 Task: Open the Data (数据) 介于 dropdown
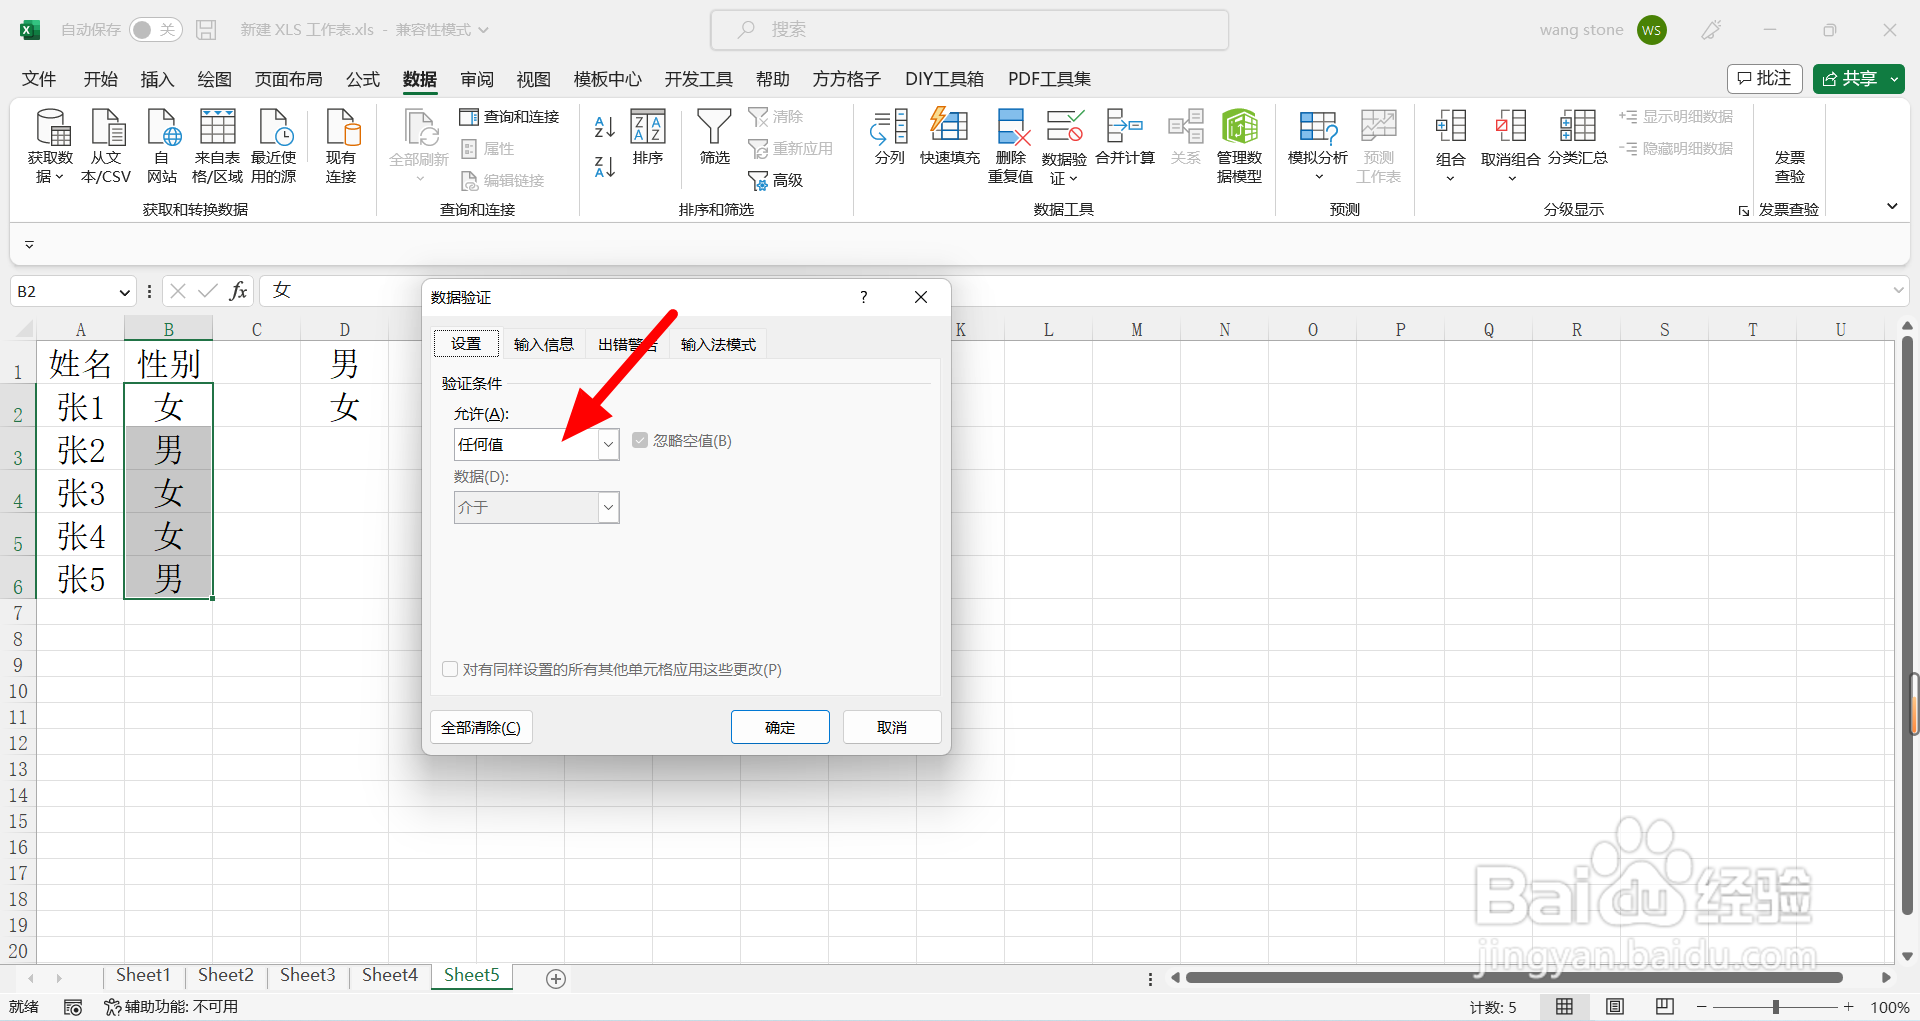pos(608,507)
